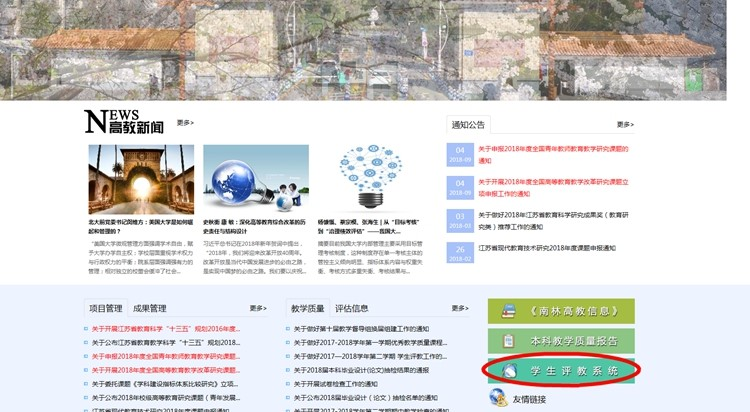
Task: Click the 03 2018-03 date badge
Action: tap(460, 221)
